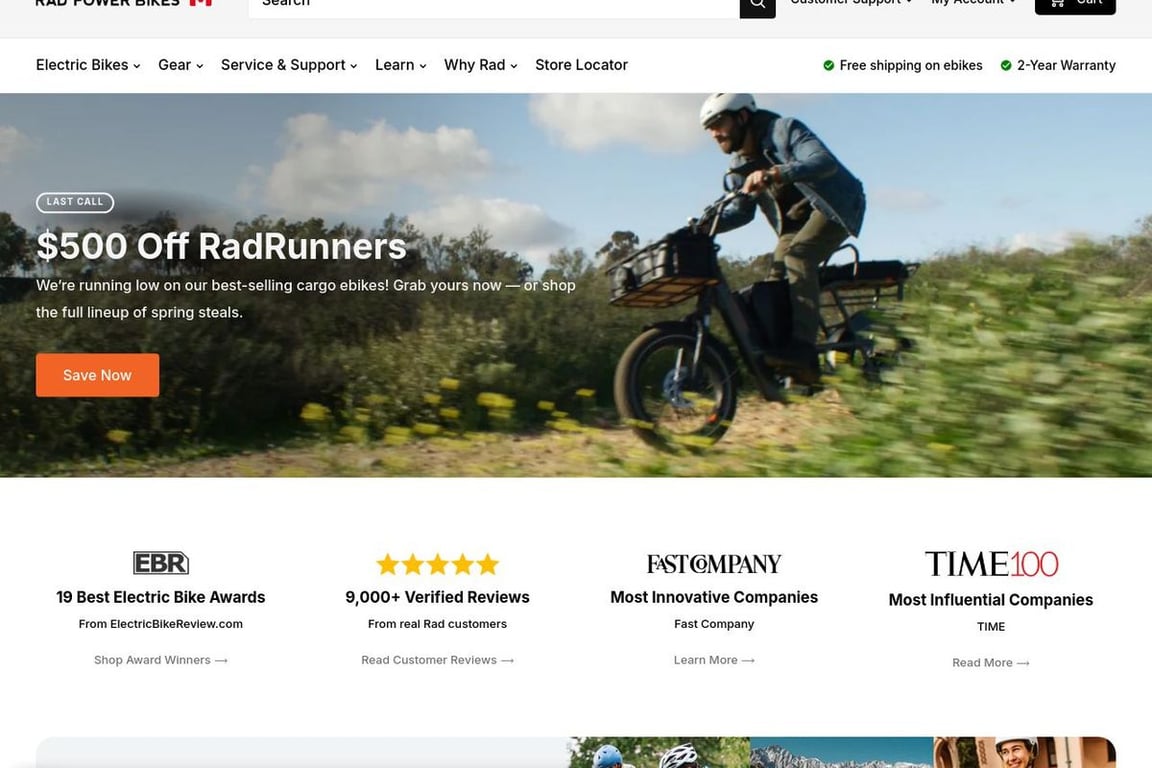This screenshot has height=768, width=1152.
Task: Open the Cart button
Action: click(x=1075, y=5)
